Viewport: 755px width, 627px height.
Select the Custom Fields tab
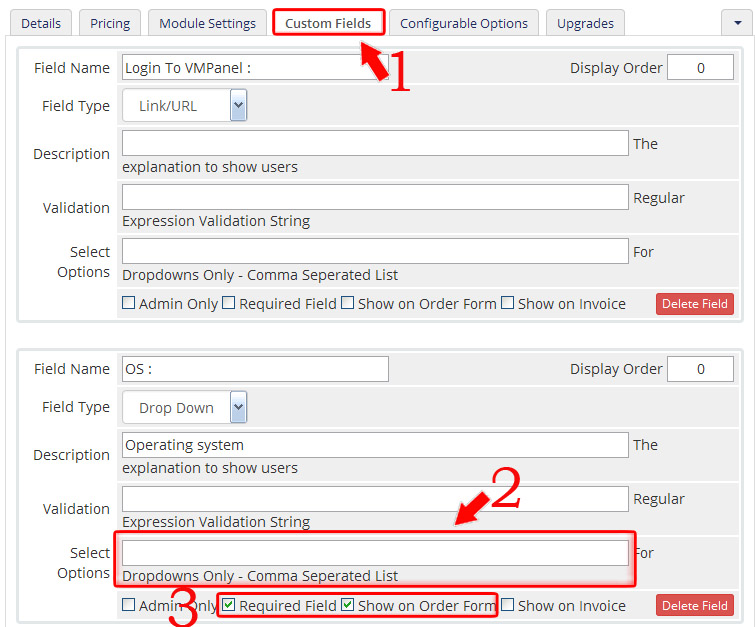[328, 23]
